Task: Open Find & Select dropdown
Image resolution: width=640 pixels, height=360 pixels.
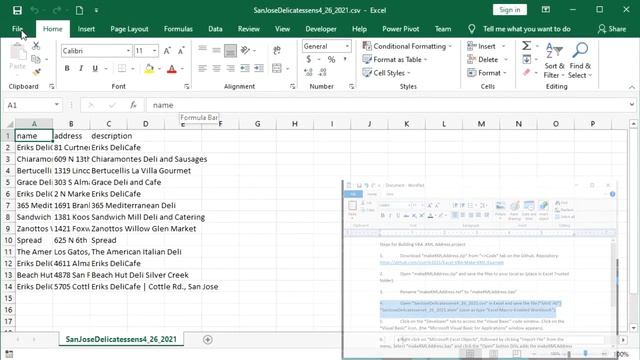Action: pyautogui.click(x=580, y=60)
